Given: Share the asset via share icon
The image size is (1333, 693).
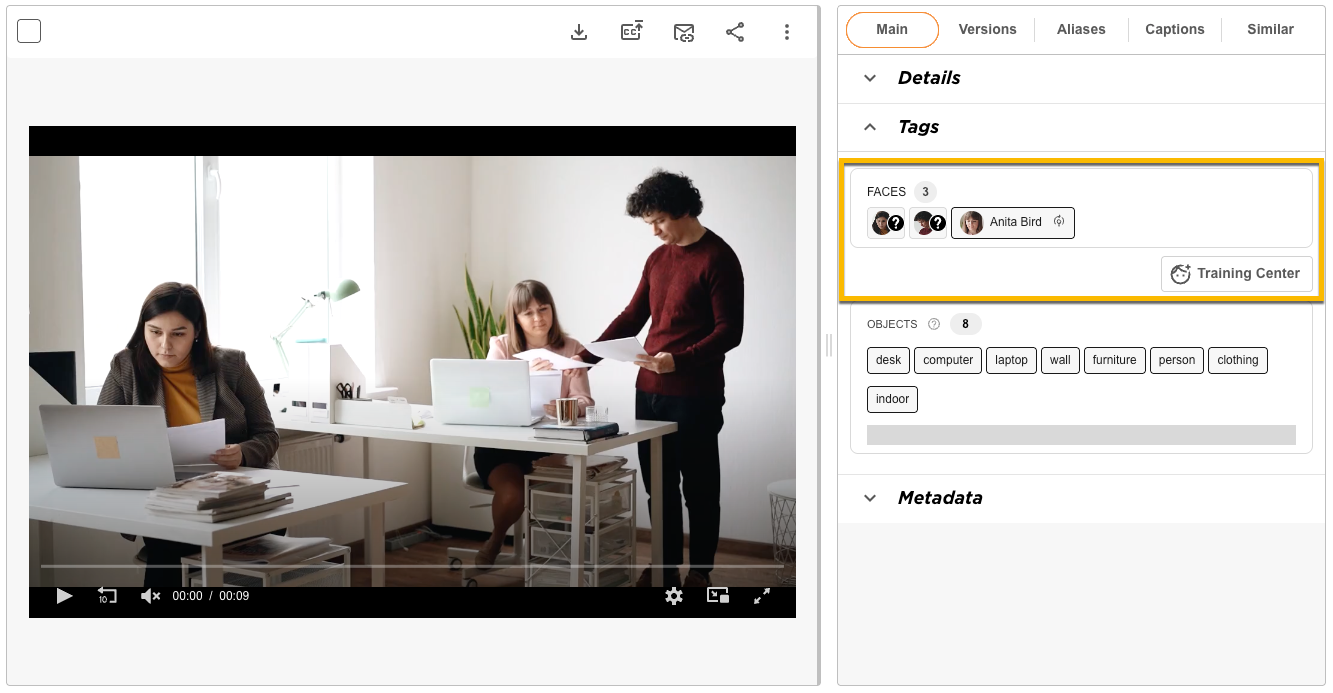Looking at the screenshot, I should point(735,32).
